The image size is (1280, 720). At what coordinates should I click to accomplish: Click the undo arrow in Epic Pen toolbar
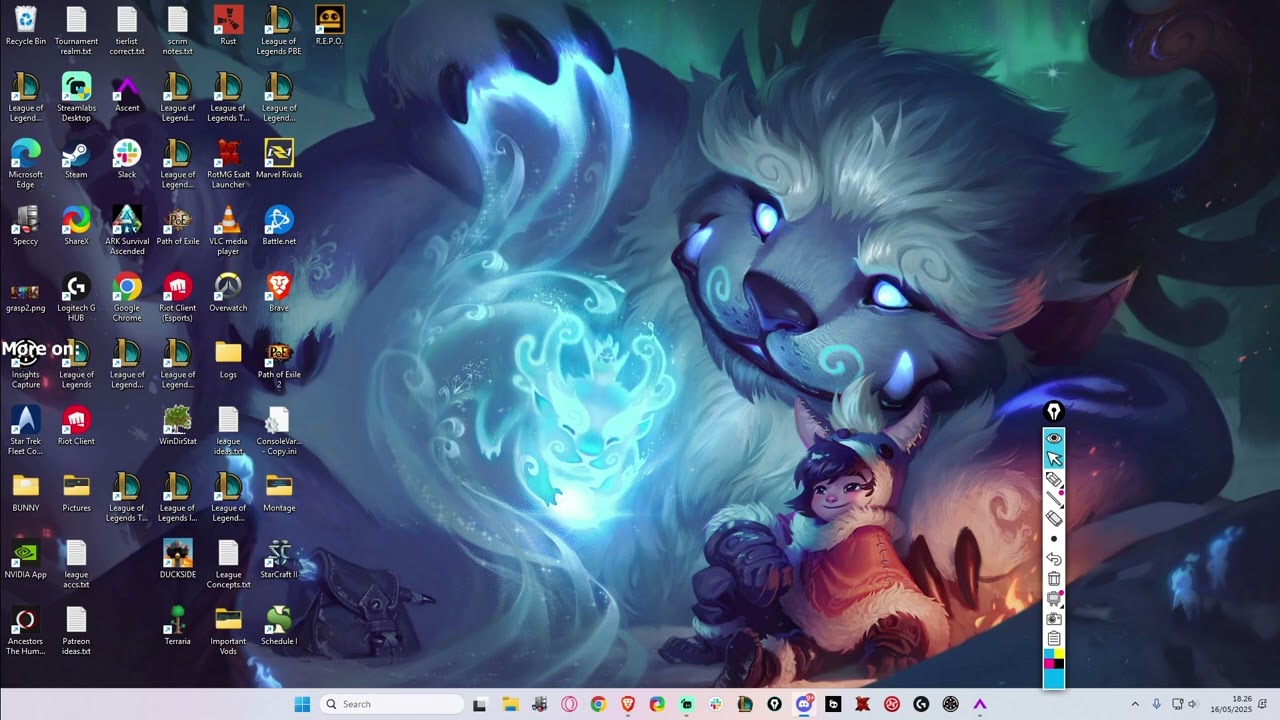tap(1054, 559)
